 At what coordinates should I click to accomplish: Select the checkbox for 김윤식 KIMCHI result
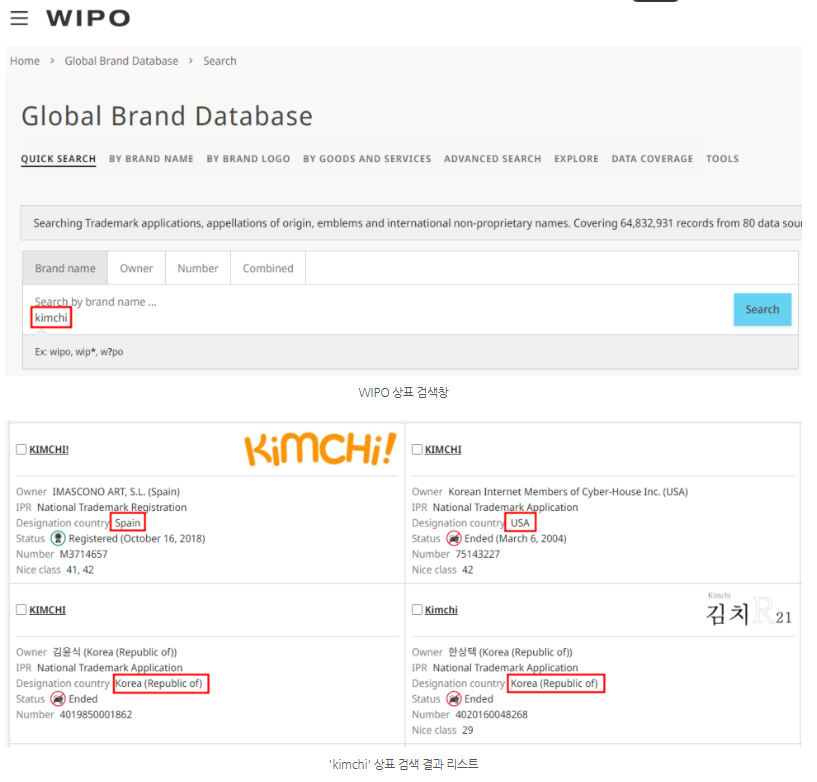(21, 610)
